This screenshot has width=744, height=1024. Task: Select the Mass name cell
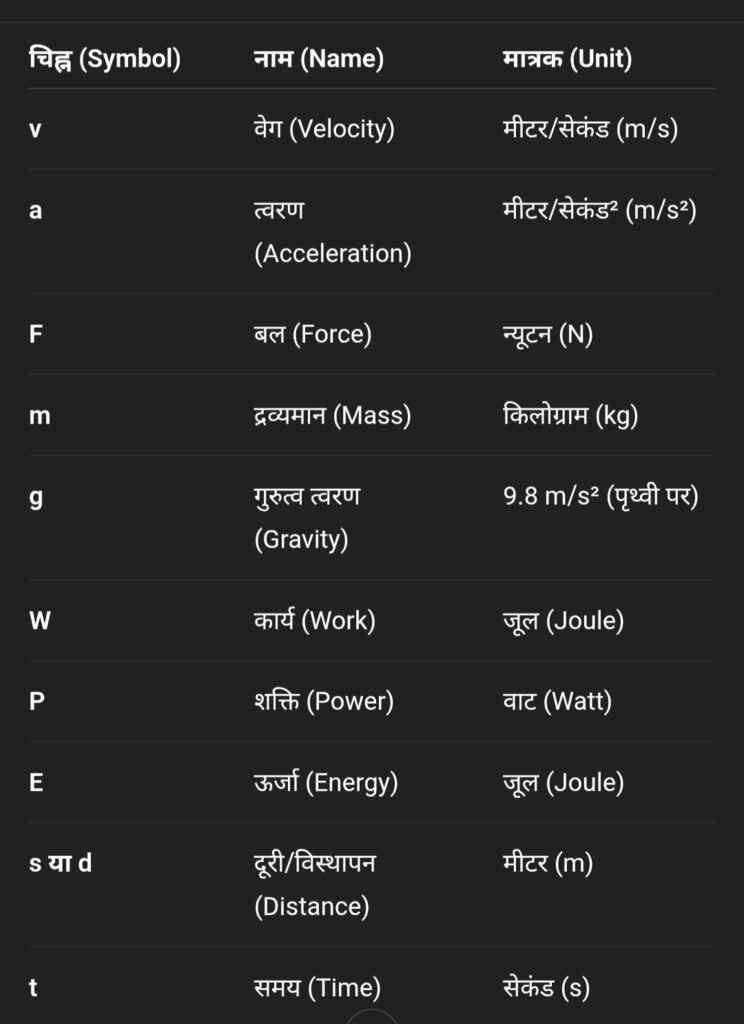[332, 415]
